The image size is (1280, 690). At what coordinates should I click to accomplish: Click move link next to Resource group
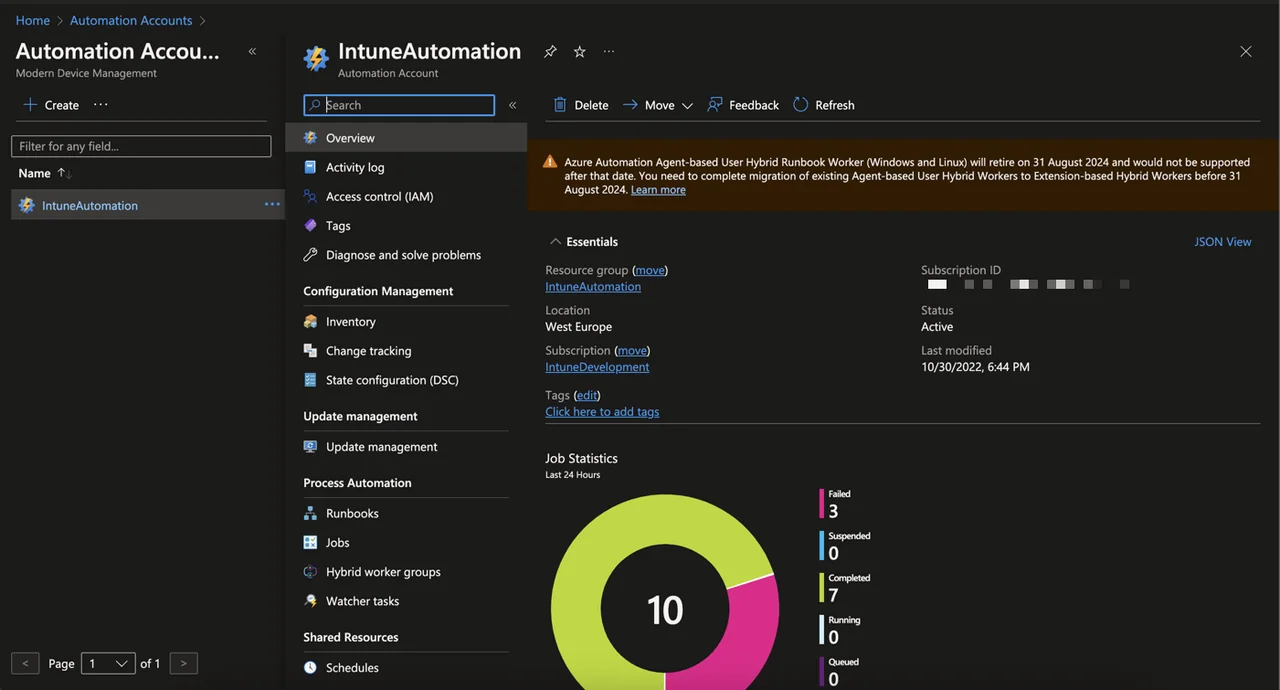pyautogui.click(x=650, y=270)
